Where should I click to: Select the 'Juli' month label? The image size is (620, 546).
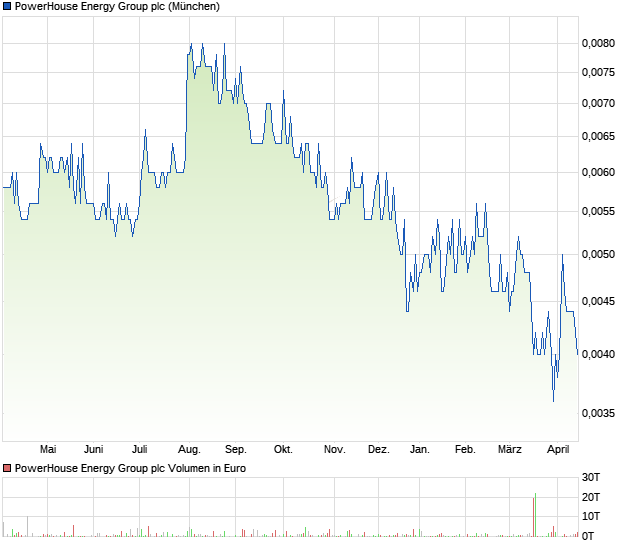point(140,450)
